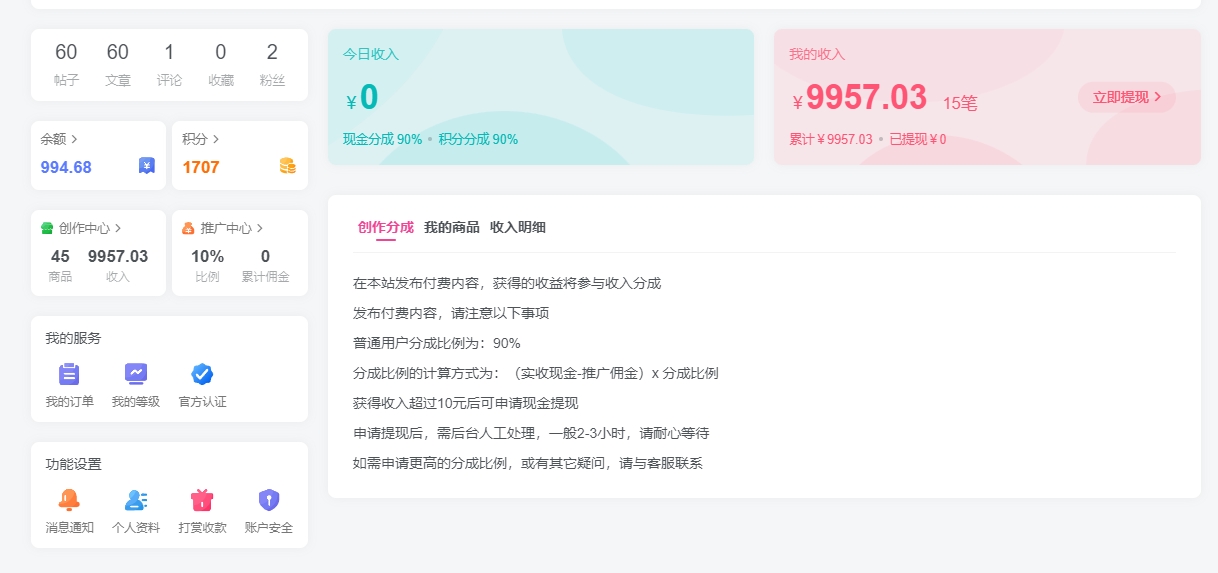Switch to the 我的商品 tab
Viewport: 1218px width, 573px height.
pos(451,227)
